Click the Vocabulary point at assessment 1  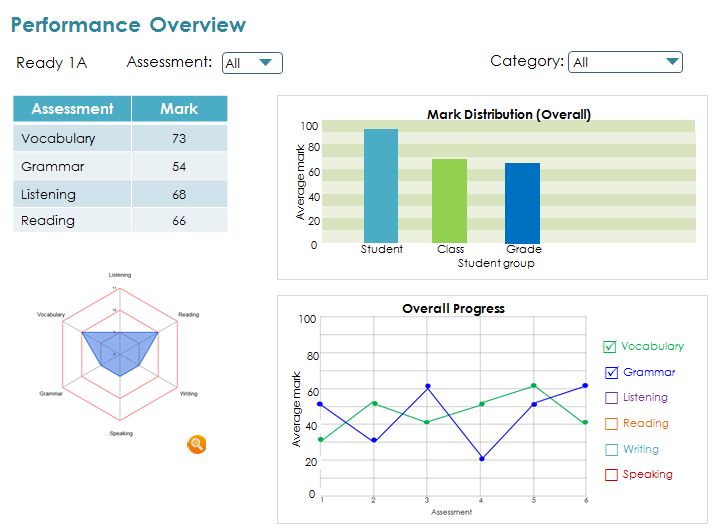pos(320,439)
